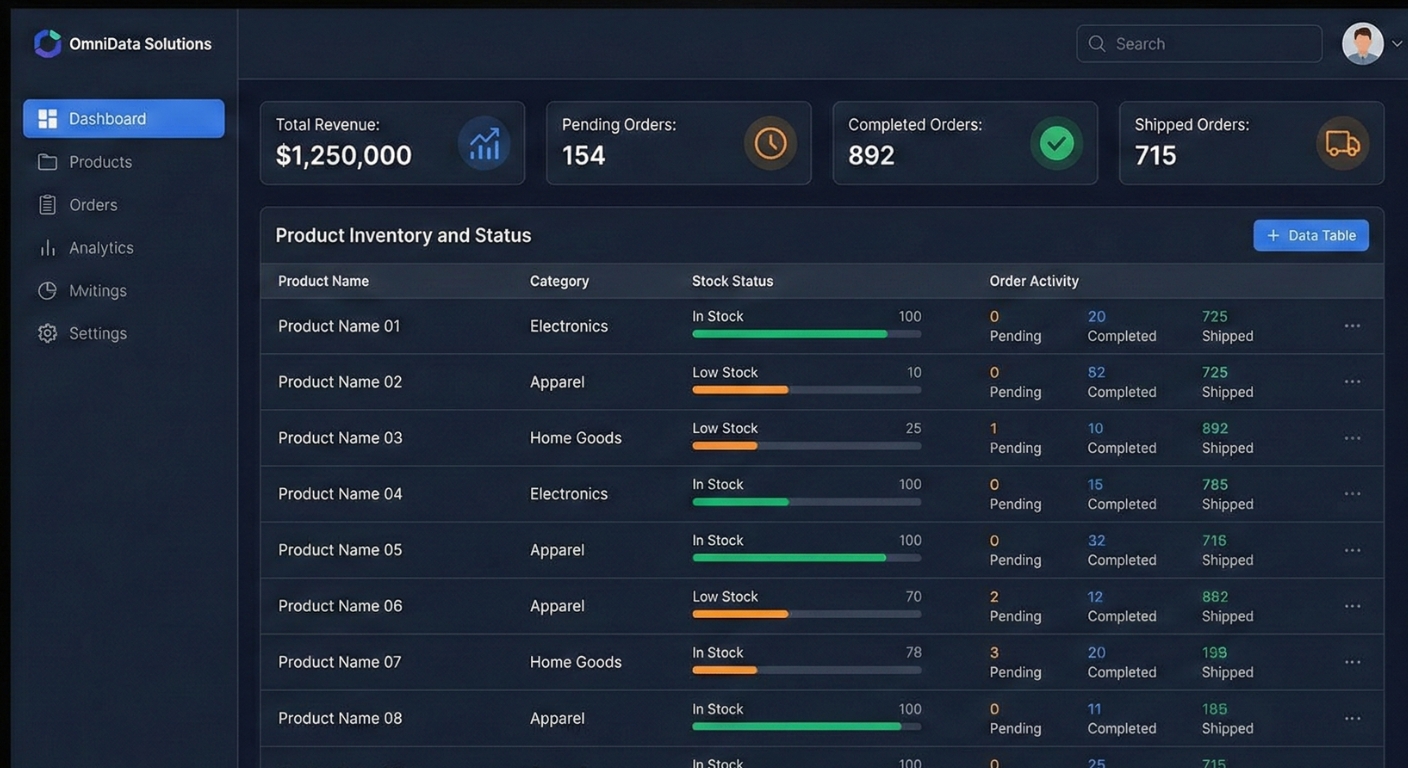Click the Total Revenue chart icon
Screen dimensions: 1408x768
484,143
